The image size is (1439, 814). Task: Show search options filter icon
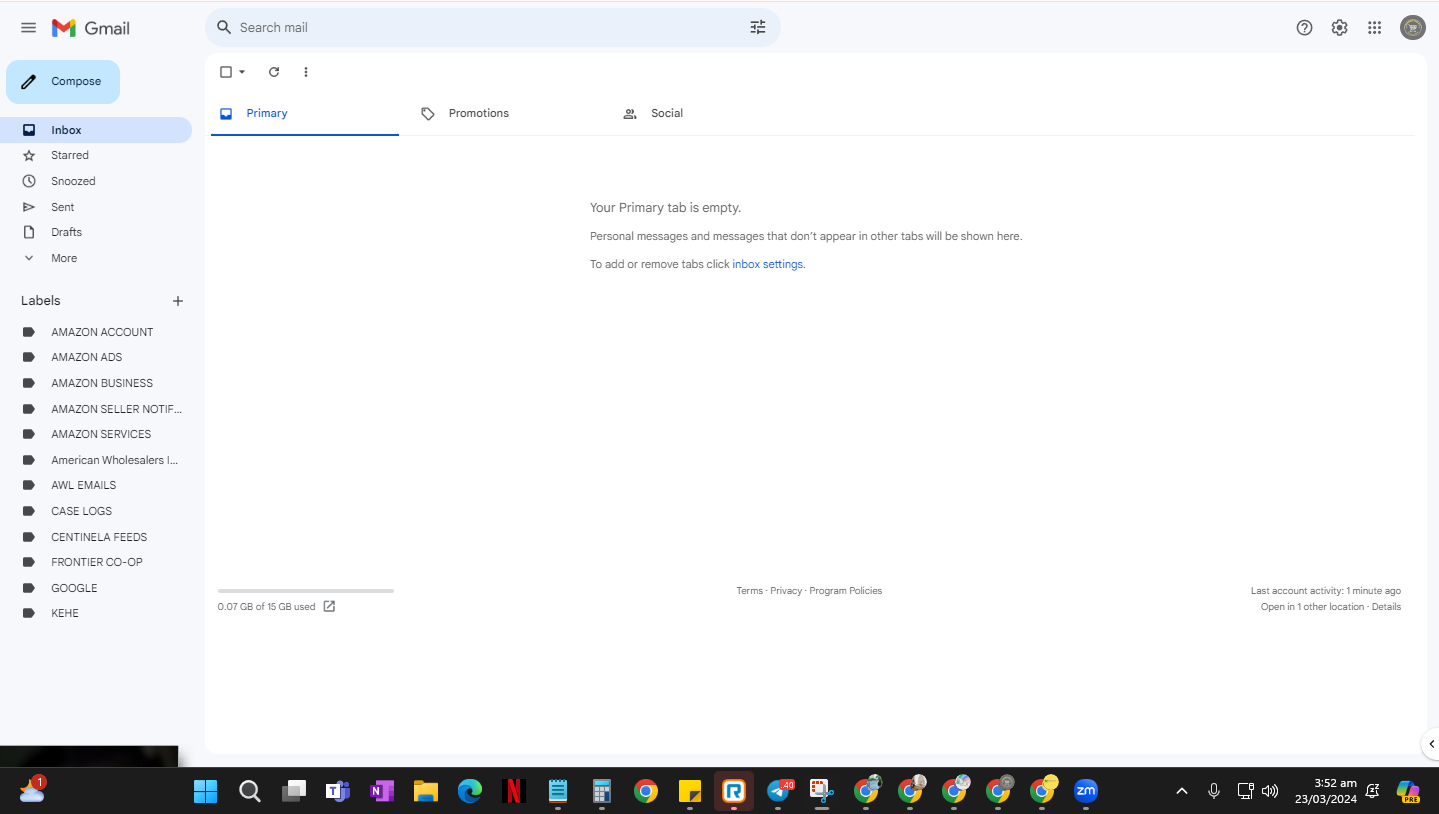pyautogui.click(x=758, y=27)
